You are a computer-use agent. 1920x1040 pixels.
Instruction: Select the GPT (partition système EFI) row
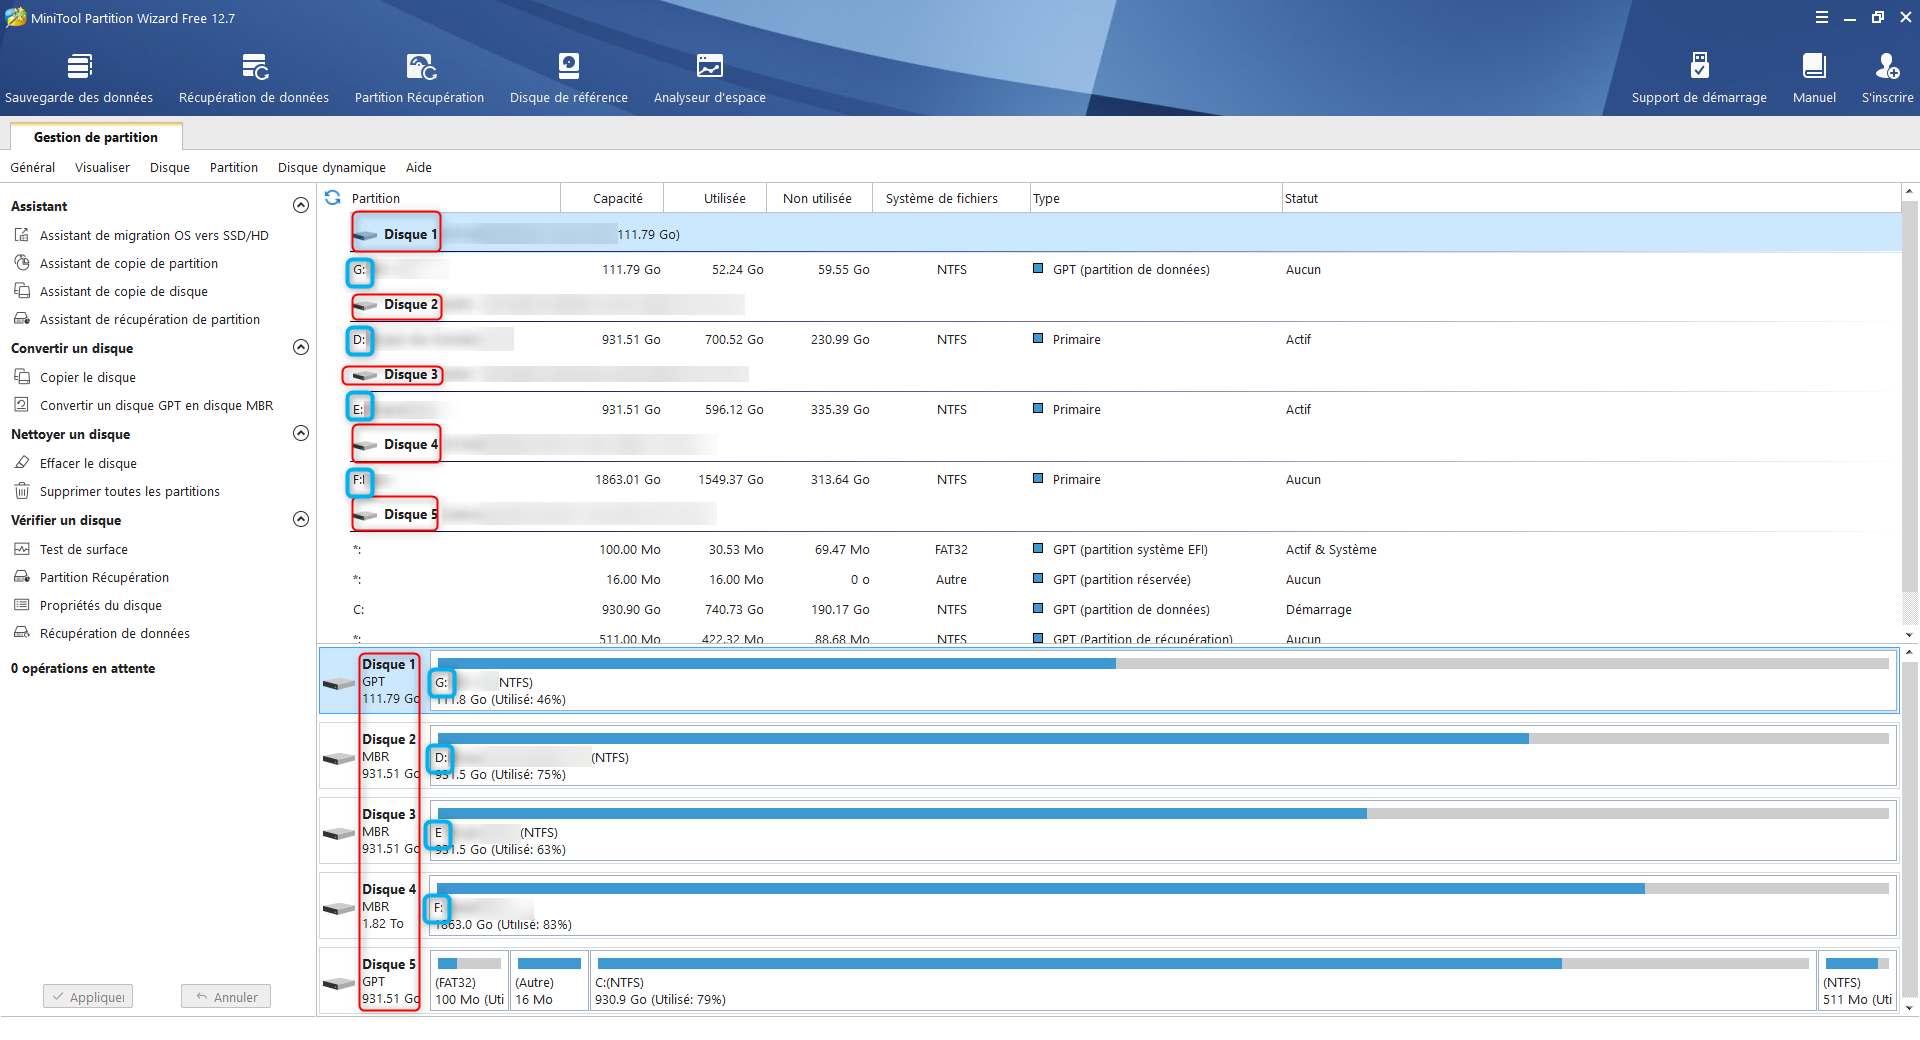(x=1109, y=549)
